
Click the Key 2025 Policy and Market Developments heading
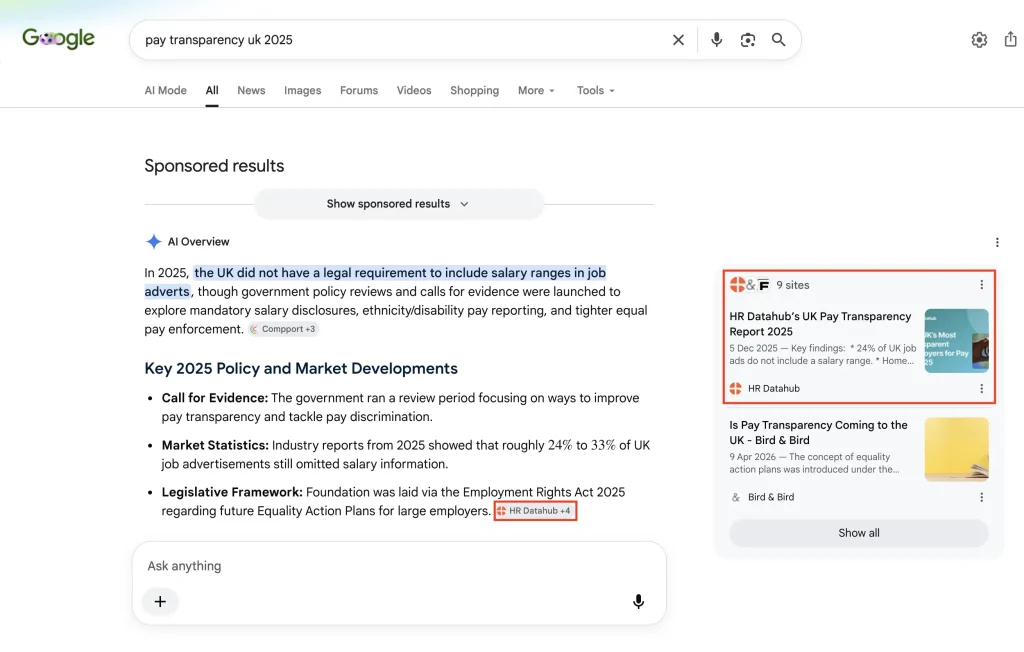pyautogui.click(x=301, y=368)
